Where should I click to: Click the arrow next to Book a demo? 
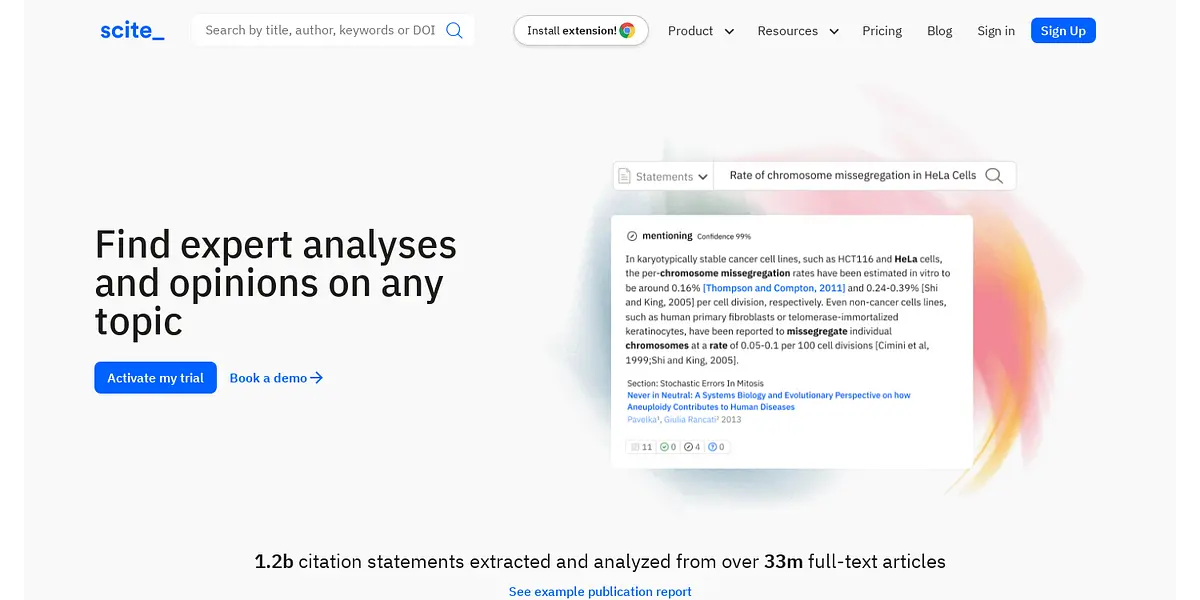pyautogui.click(x=317, y=378)
